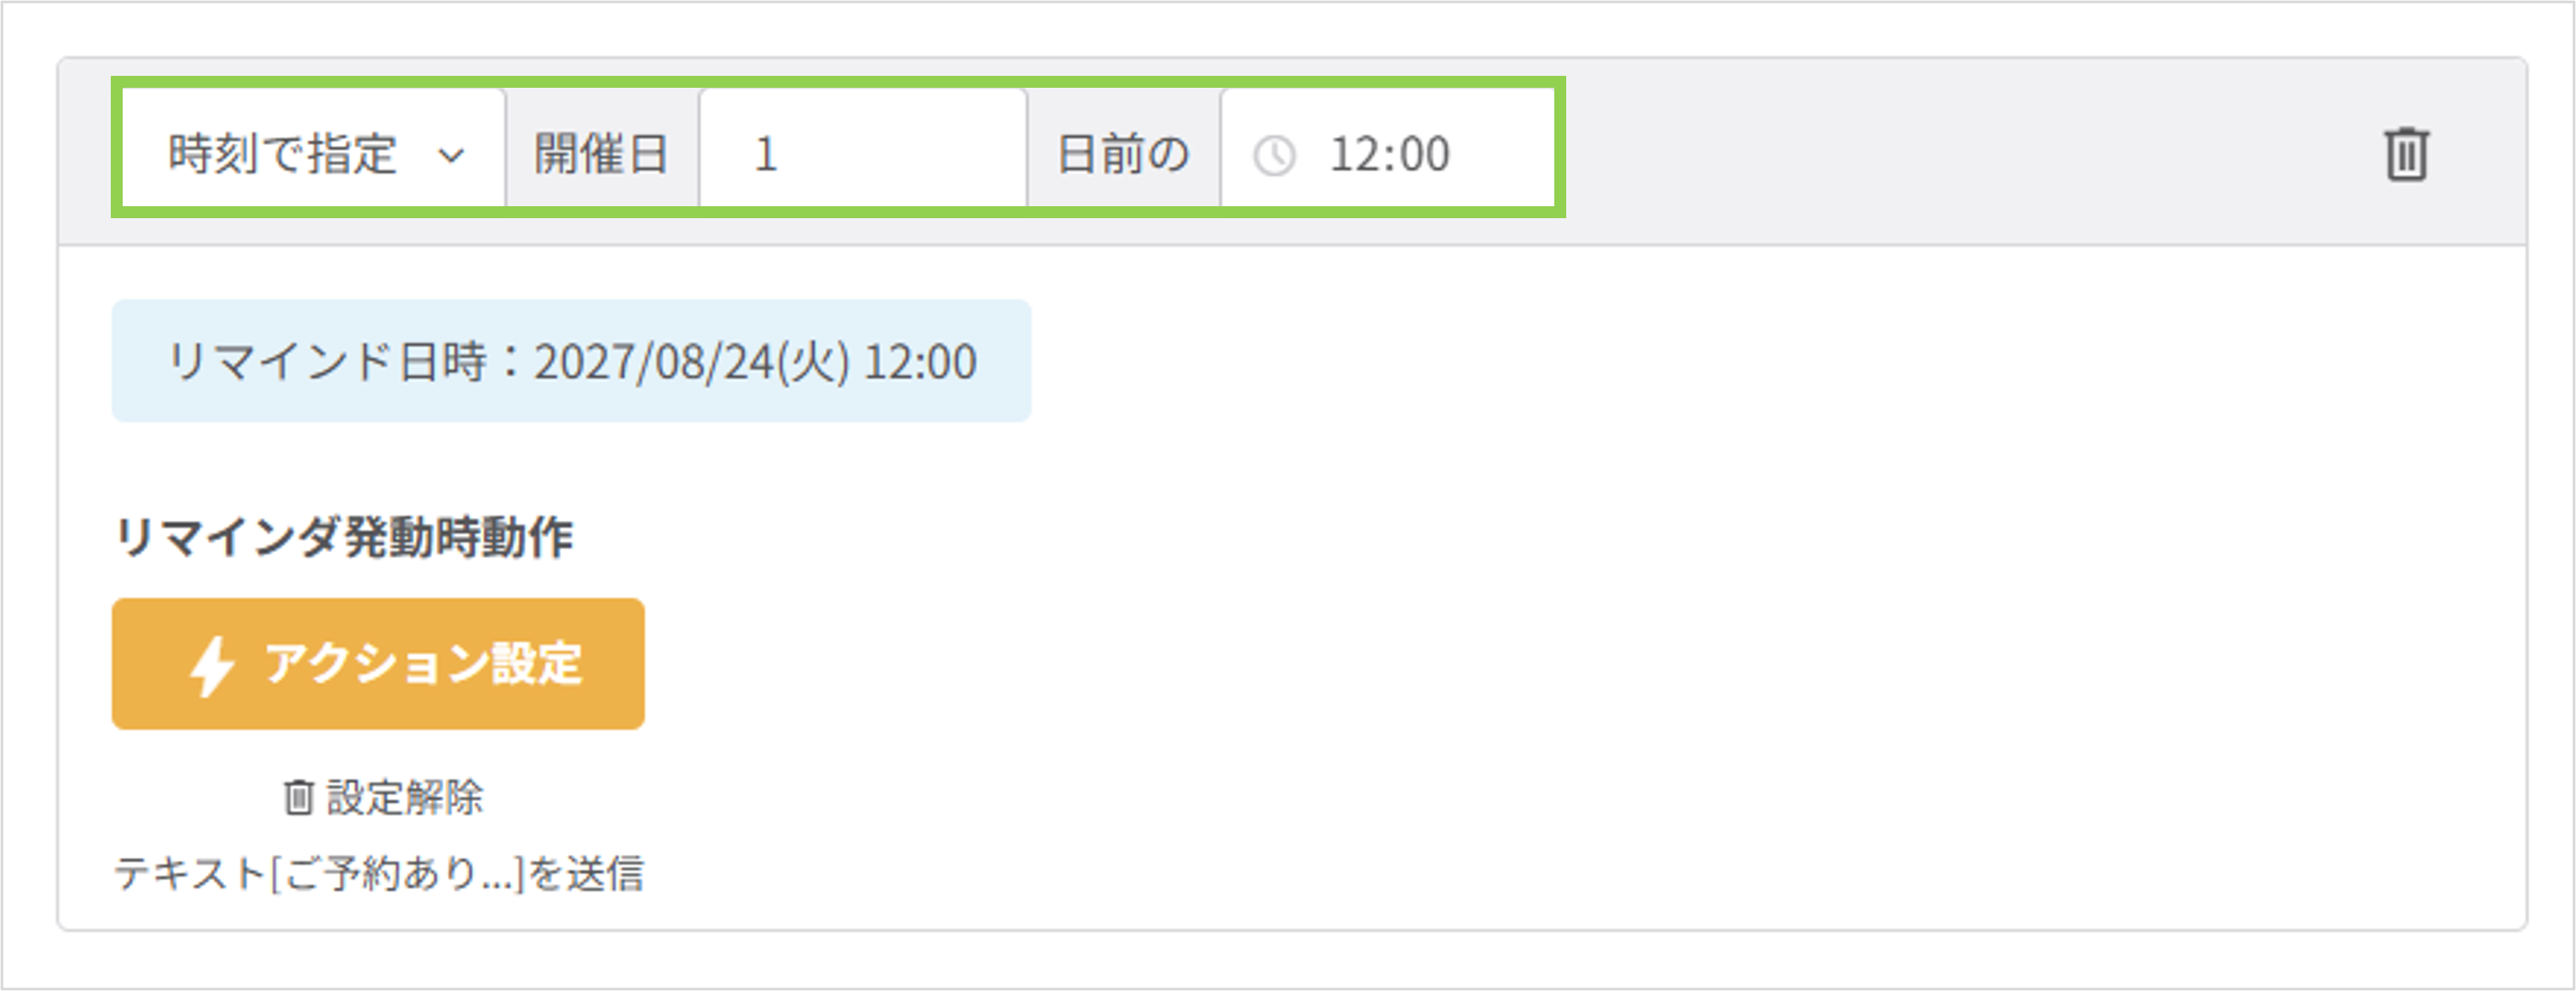Click the アクション設定 button
Image resolution: width=2576 pixels, height=991 pixels.
[378, 664]
